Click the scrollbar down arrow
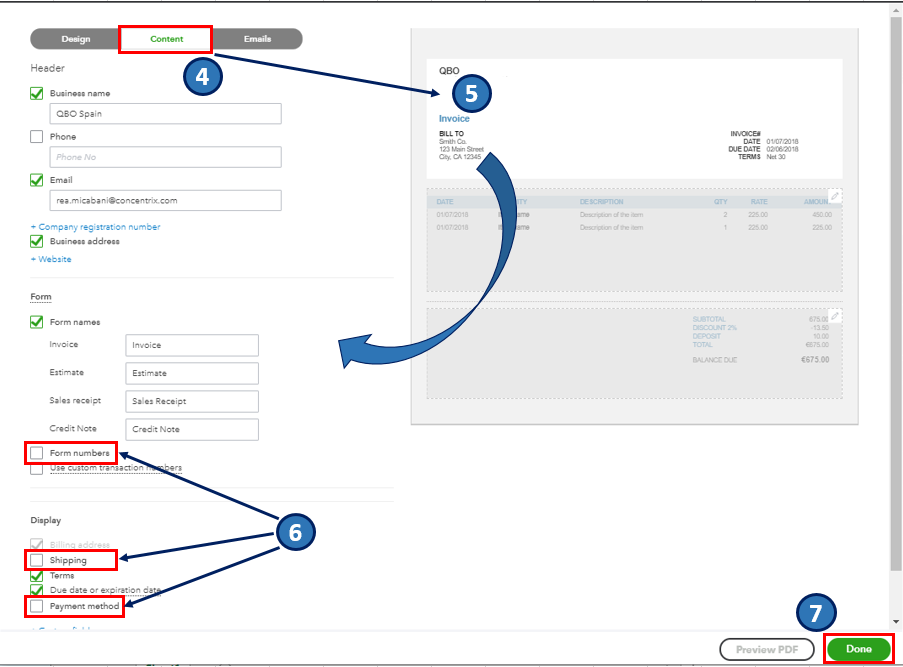The image size is (903, 667). [x=896, y=622]
